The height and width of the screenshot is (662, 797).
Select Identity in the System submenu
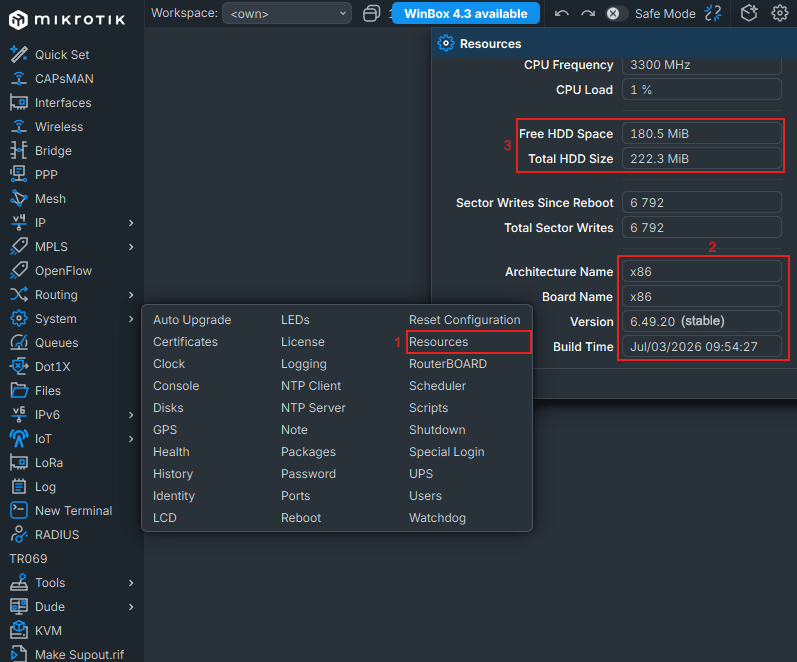click(x=174, y=496)
